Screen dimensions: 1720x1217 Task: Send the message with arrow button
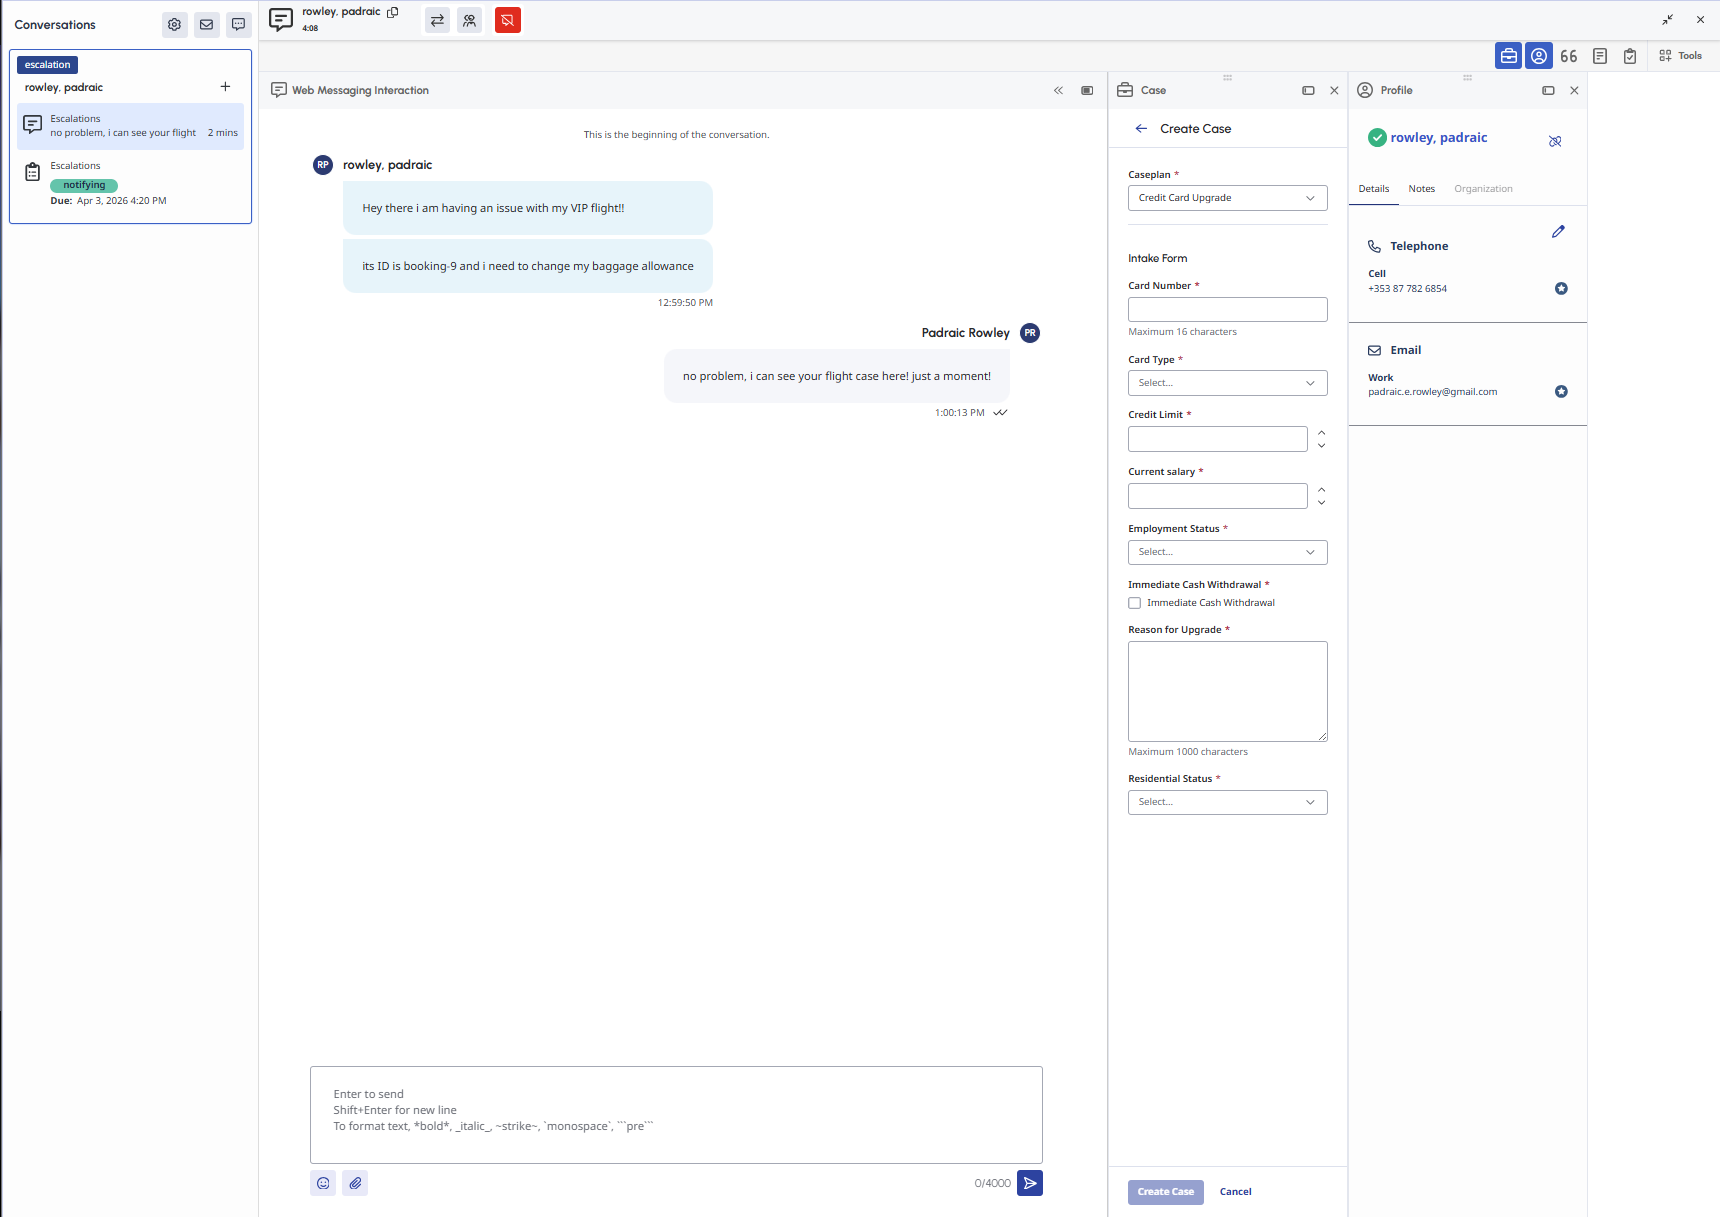pyautogui.click(x=1030, y=1183)
